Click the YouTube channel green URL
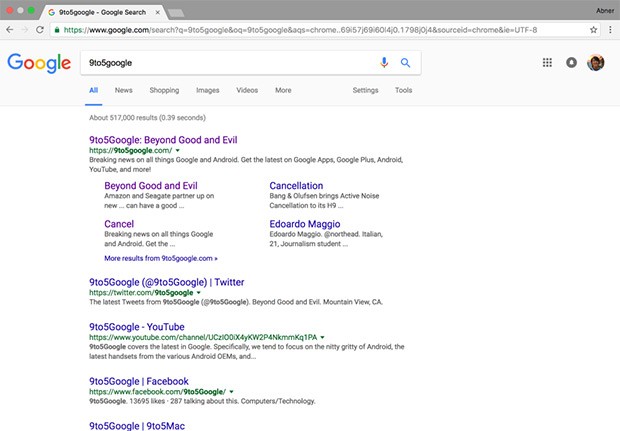Image resolution: width=620 pixels, height=431 pixels. [203, 337]
